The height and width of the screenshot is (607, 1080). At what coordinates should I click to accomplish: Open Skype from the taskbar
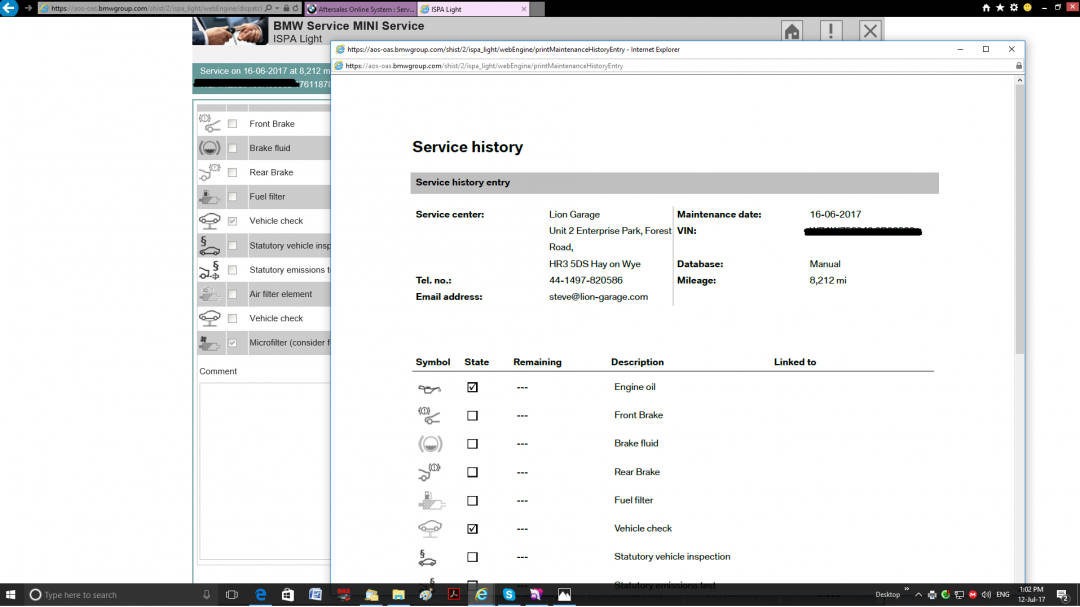click(x=508, y=595)
